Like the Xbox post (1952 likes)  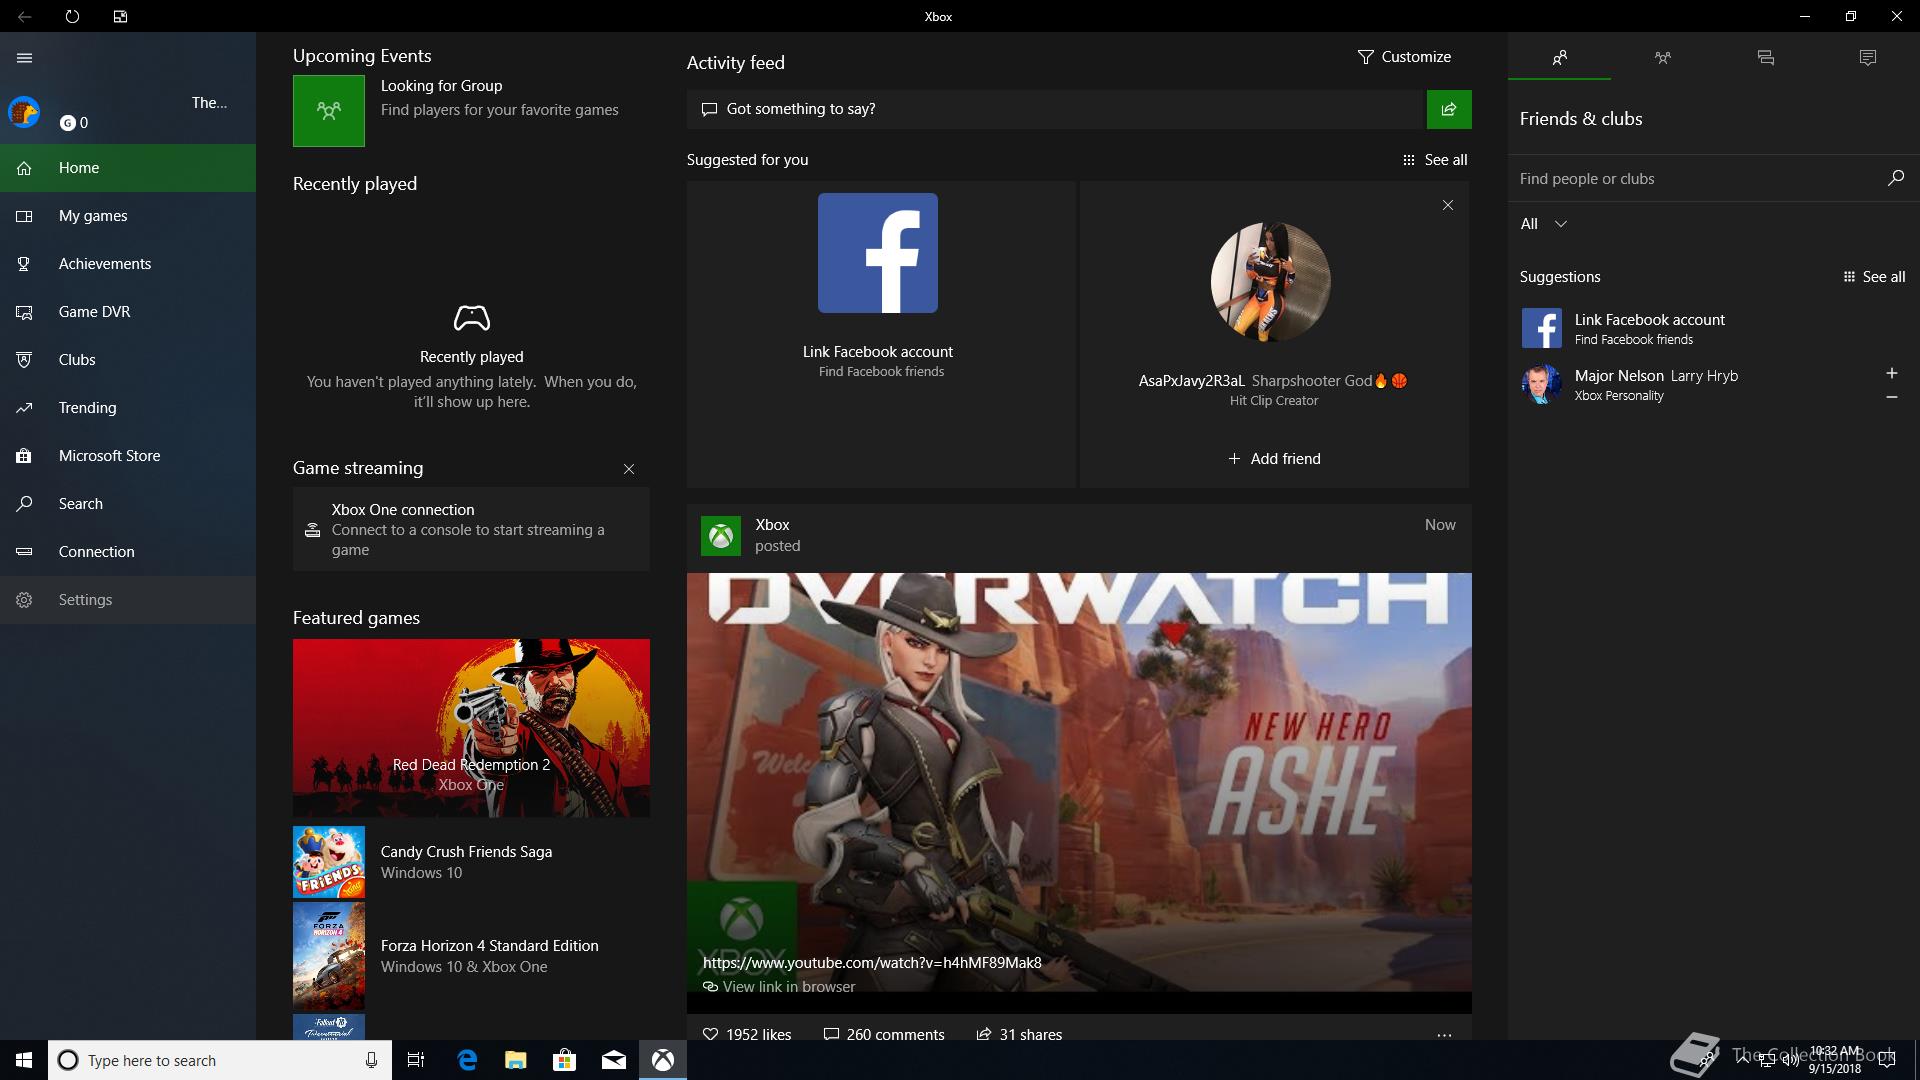[x=747, y=1035]
